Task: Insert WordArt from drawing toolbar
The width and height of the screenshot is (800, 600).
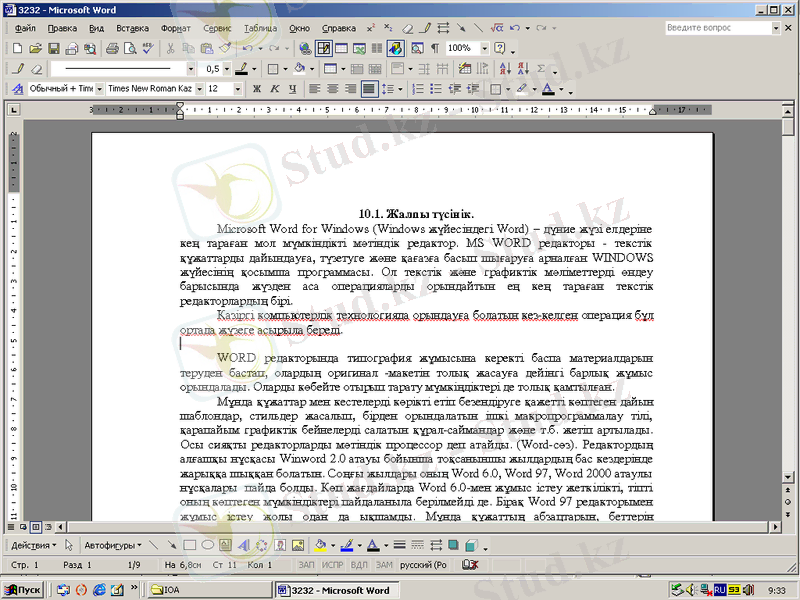Action: pyautogui.click(x=243, y=546)
